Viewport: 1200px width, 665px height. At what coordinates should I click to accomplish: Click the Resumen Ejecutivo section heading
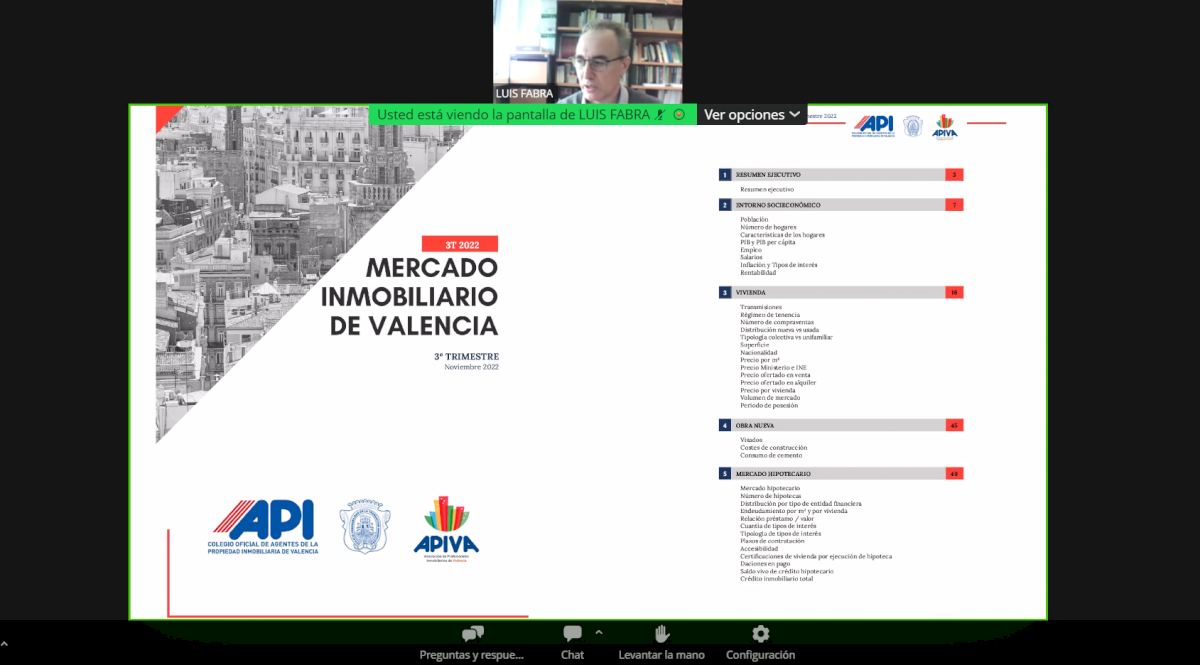click(768, 175)
